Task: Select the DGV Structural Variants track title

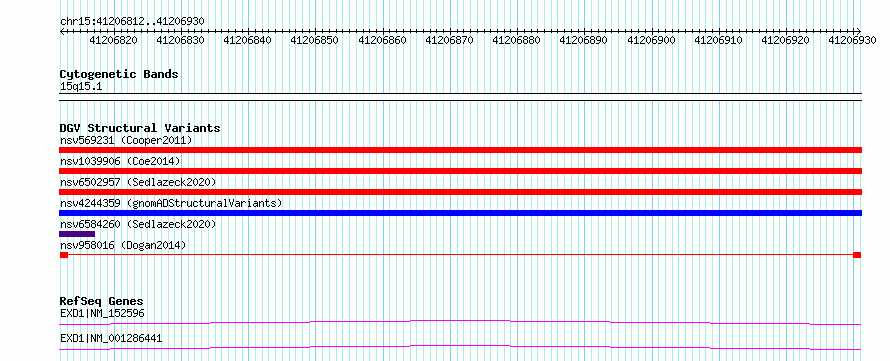Action: (x=140, y=128)
